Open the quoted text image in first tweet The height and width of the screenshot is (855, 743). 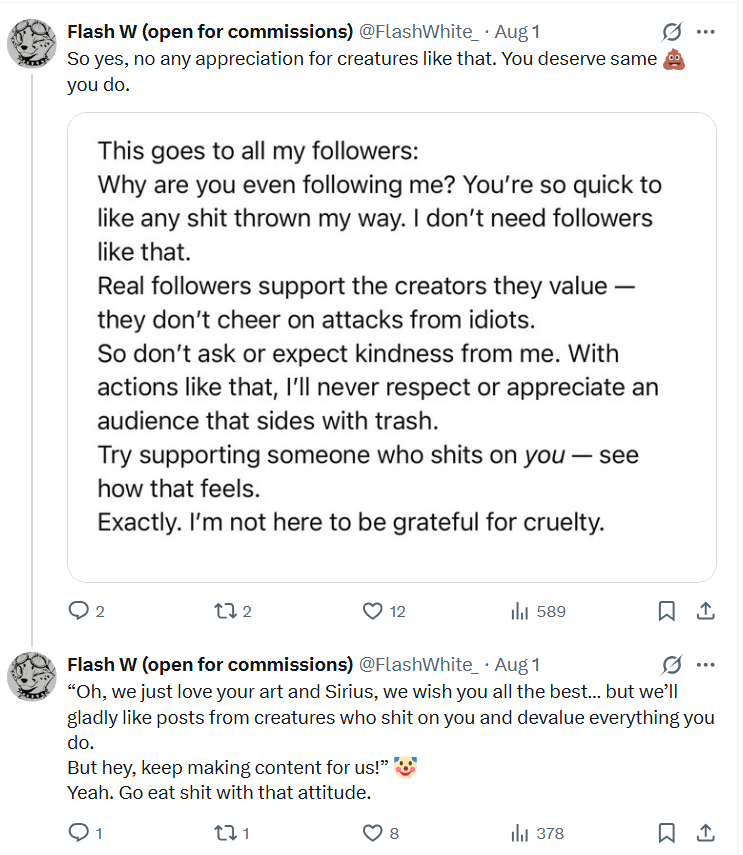pos(391,347)
